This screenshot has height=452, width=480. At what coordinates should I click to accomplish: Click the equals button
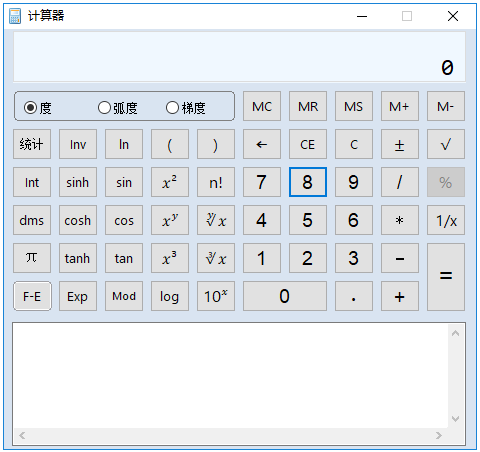pyautogui.click(x=446, y=277)
